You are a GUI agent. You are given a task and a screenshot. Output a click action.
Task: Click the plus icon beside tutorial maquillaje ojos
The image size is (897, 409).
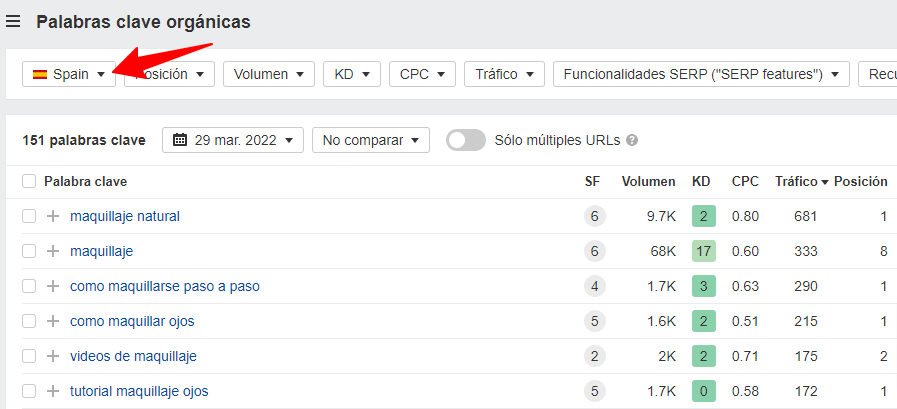53,391
